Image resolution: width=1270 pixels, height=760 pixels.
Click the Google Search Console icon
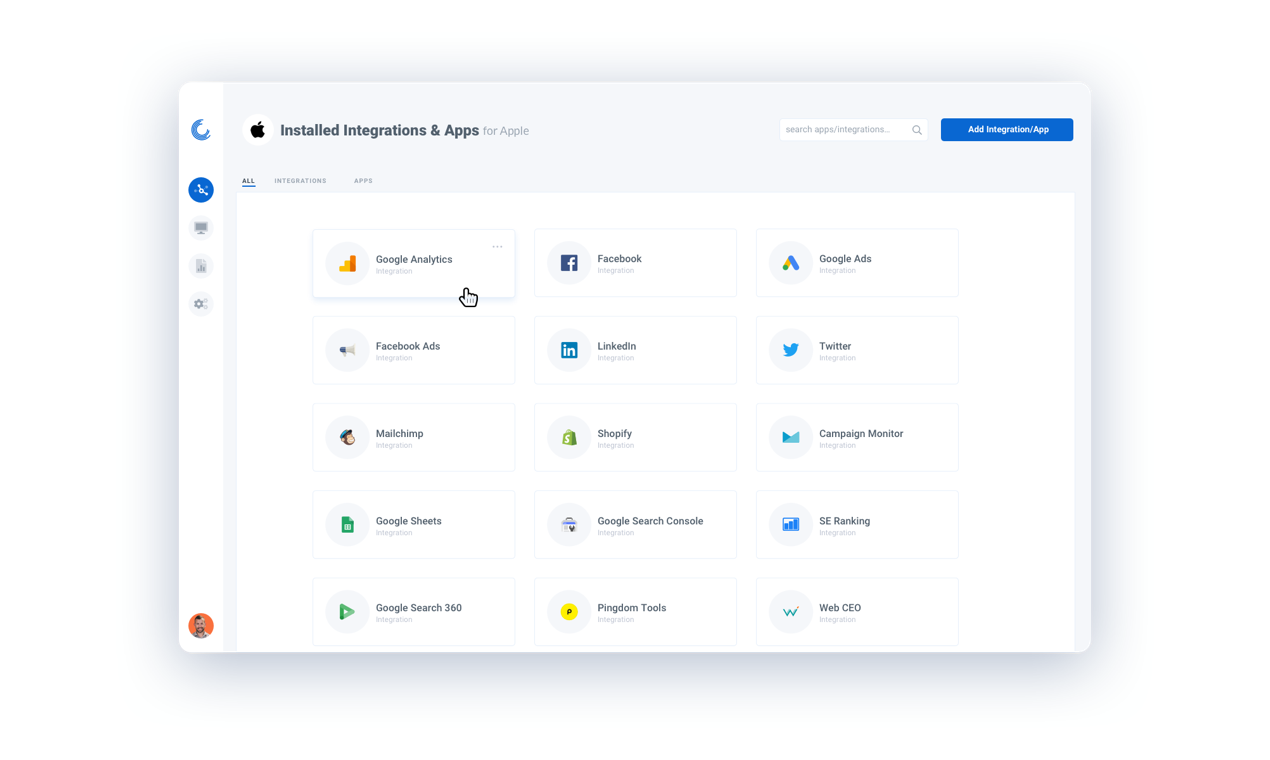click(569, 525)
